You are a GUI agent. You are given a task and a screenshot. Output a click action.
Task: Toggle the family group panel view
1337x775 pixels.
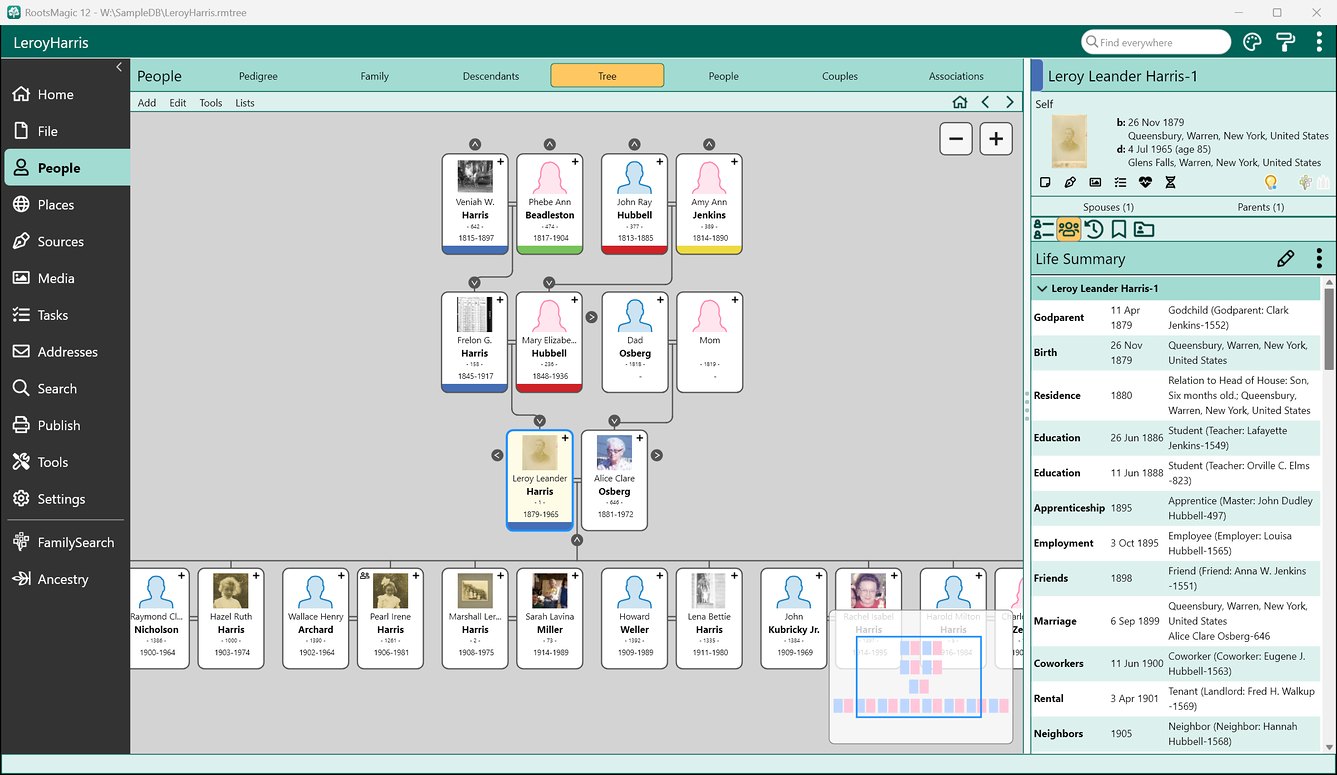[x=1069, y=229]
